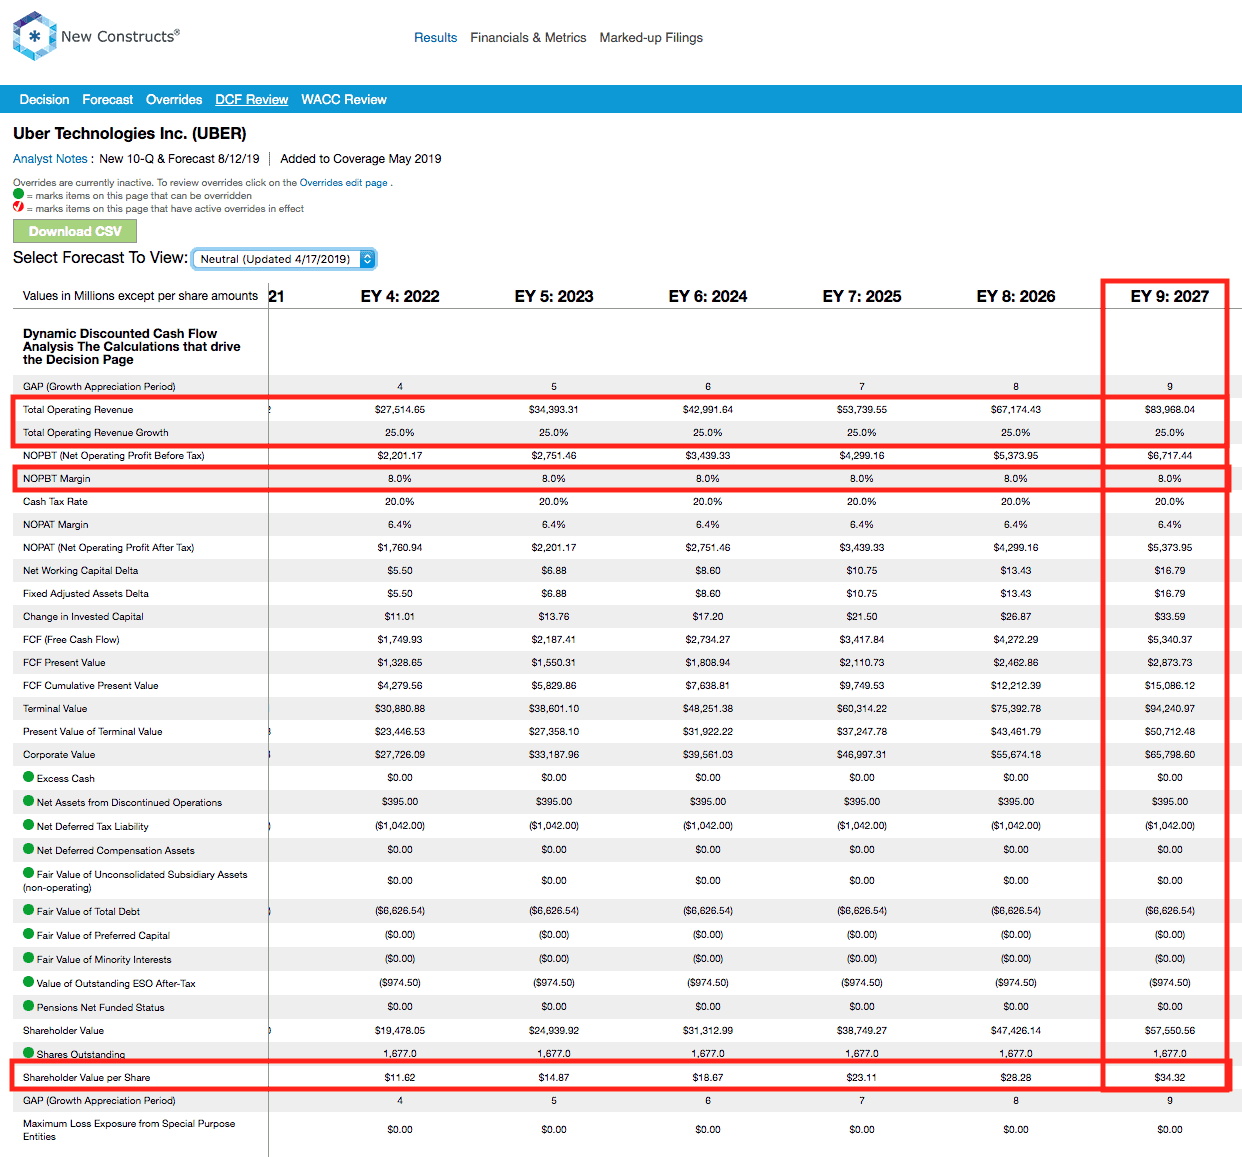1242x1157 pixels.
Task: Click the Present Value of Terminal Value label
Action: pyautogui.click(x=93, y=732)
